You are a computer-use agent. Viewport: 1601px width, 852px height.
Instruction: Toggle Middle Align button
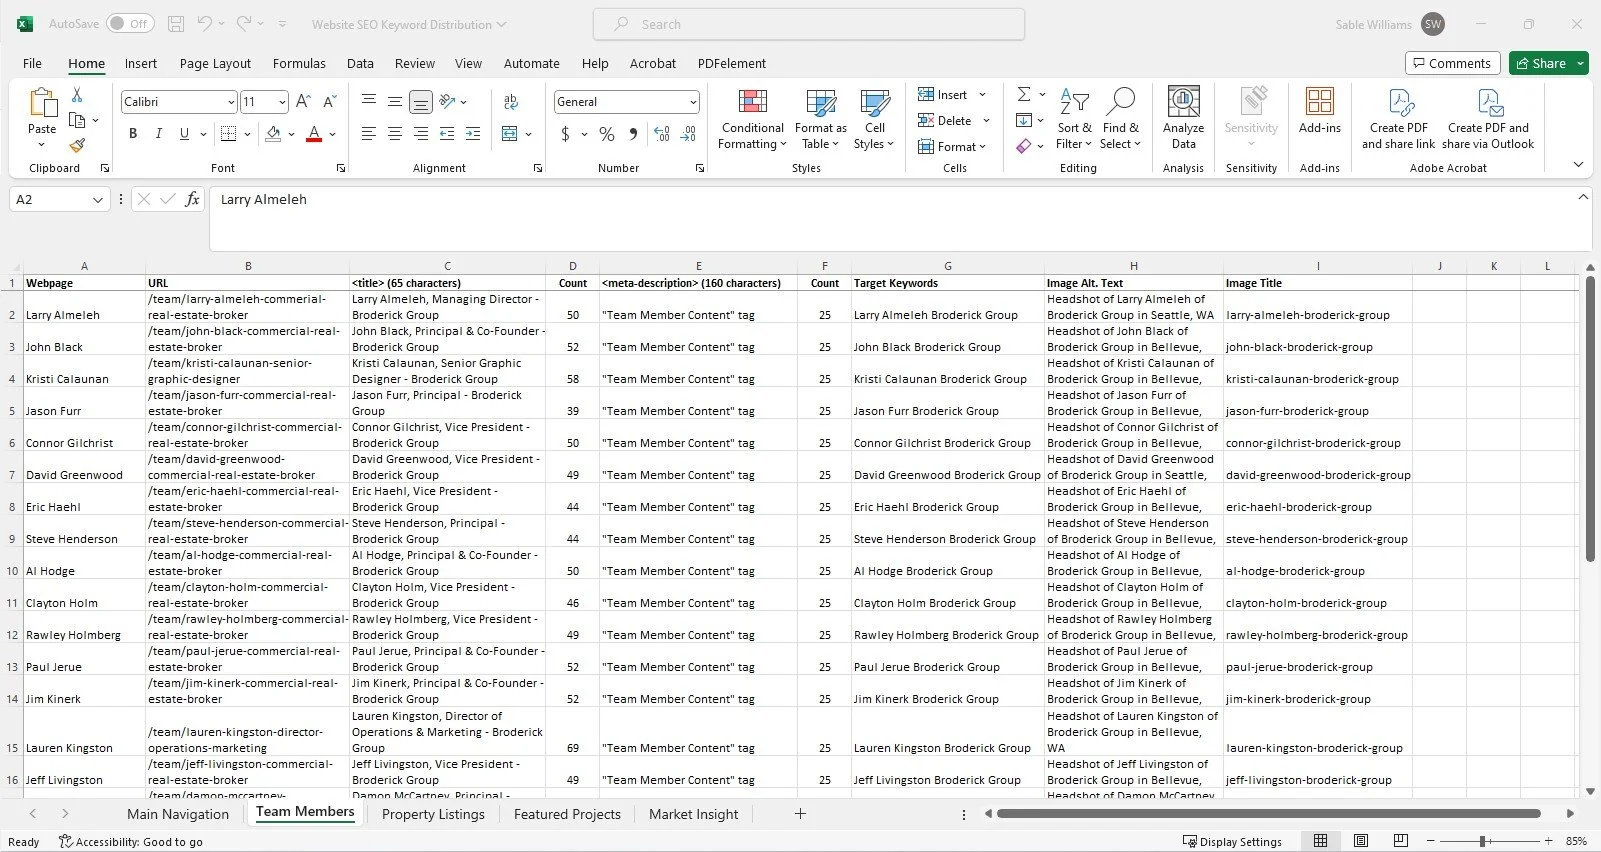[395, 101]
